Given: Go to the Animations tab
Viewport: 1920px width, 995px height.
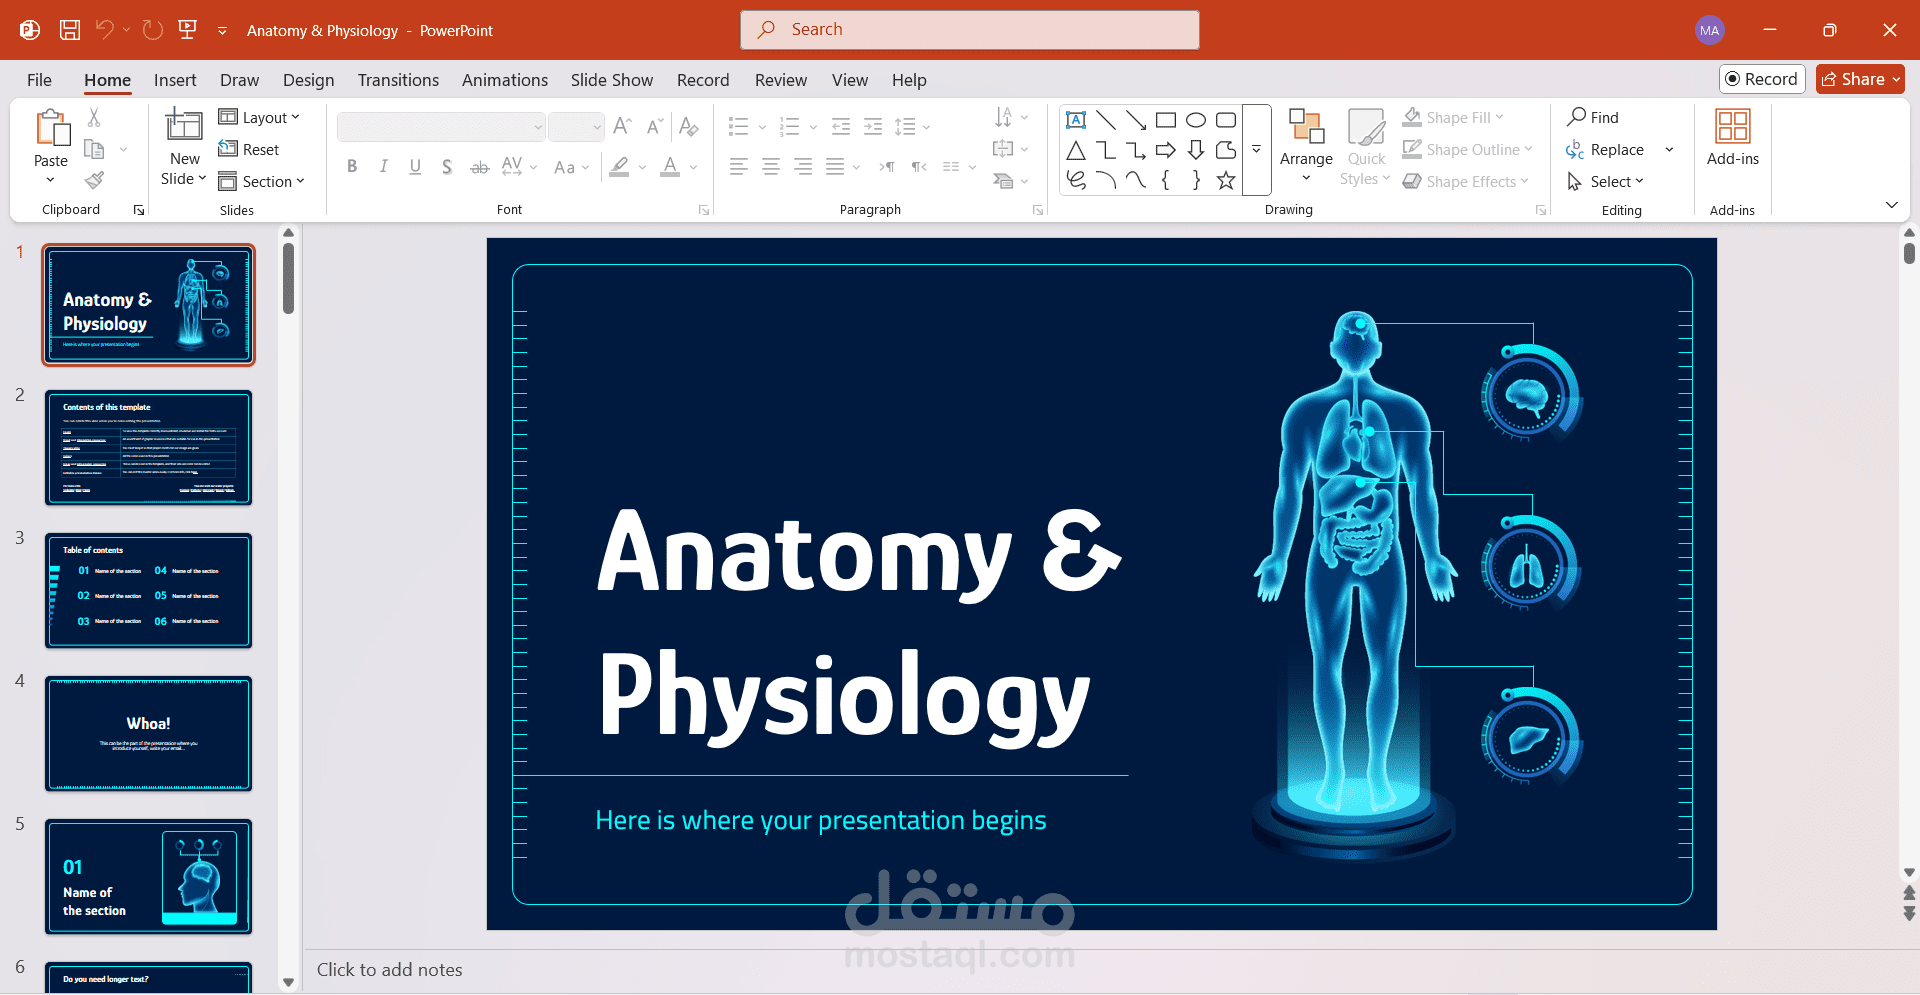Looking at the screenshot, I should pos(505,80).
